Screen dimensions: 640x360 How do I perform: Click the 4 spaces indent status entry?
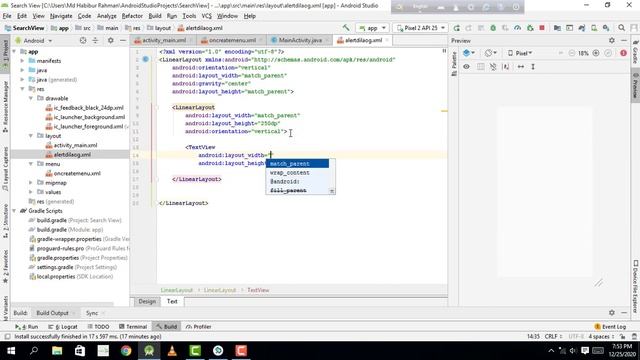600,336
